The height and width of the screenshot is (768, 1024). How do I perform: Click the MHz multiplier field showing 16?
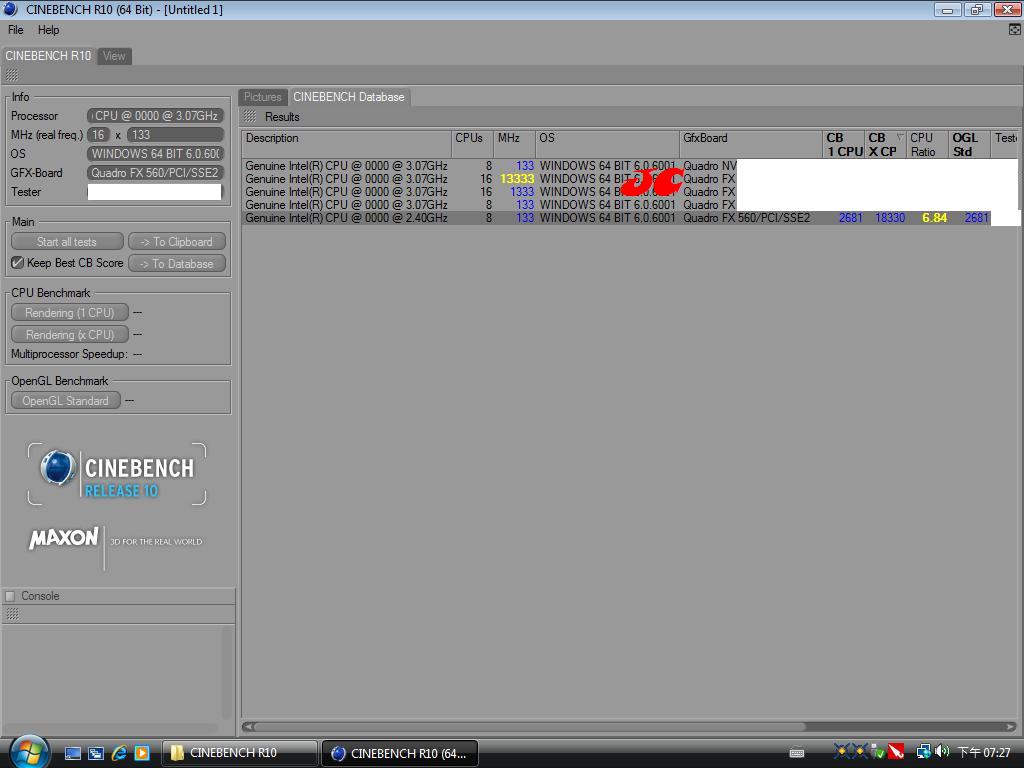(98, 135)
